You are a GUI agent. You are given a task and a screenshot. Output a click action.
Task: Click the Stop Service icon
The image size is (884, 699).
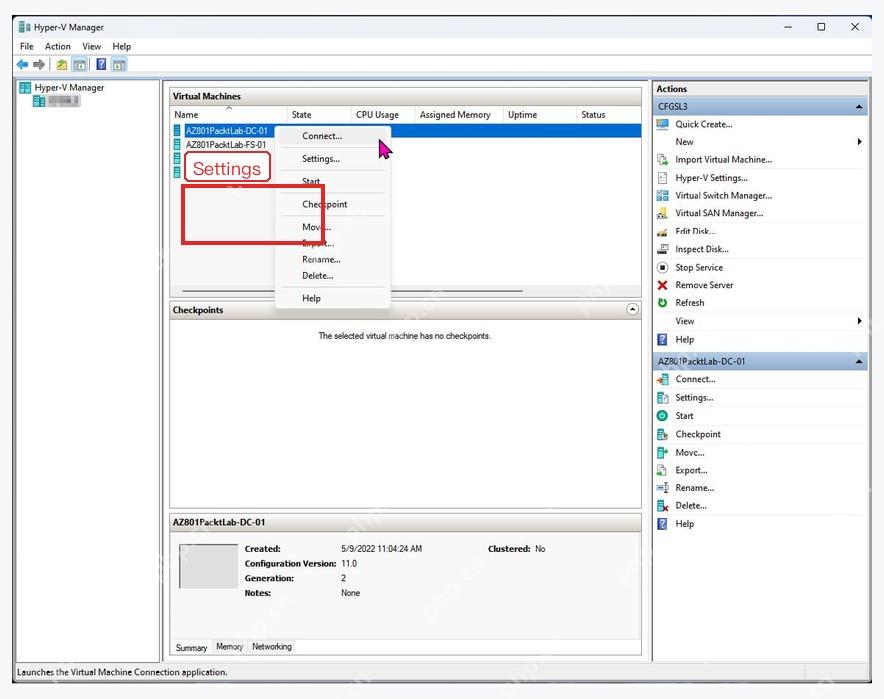click(662, 267)
